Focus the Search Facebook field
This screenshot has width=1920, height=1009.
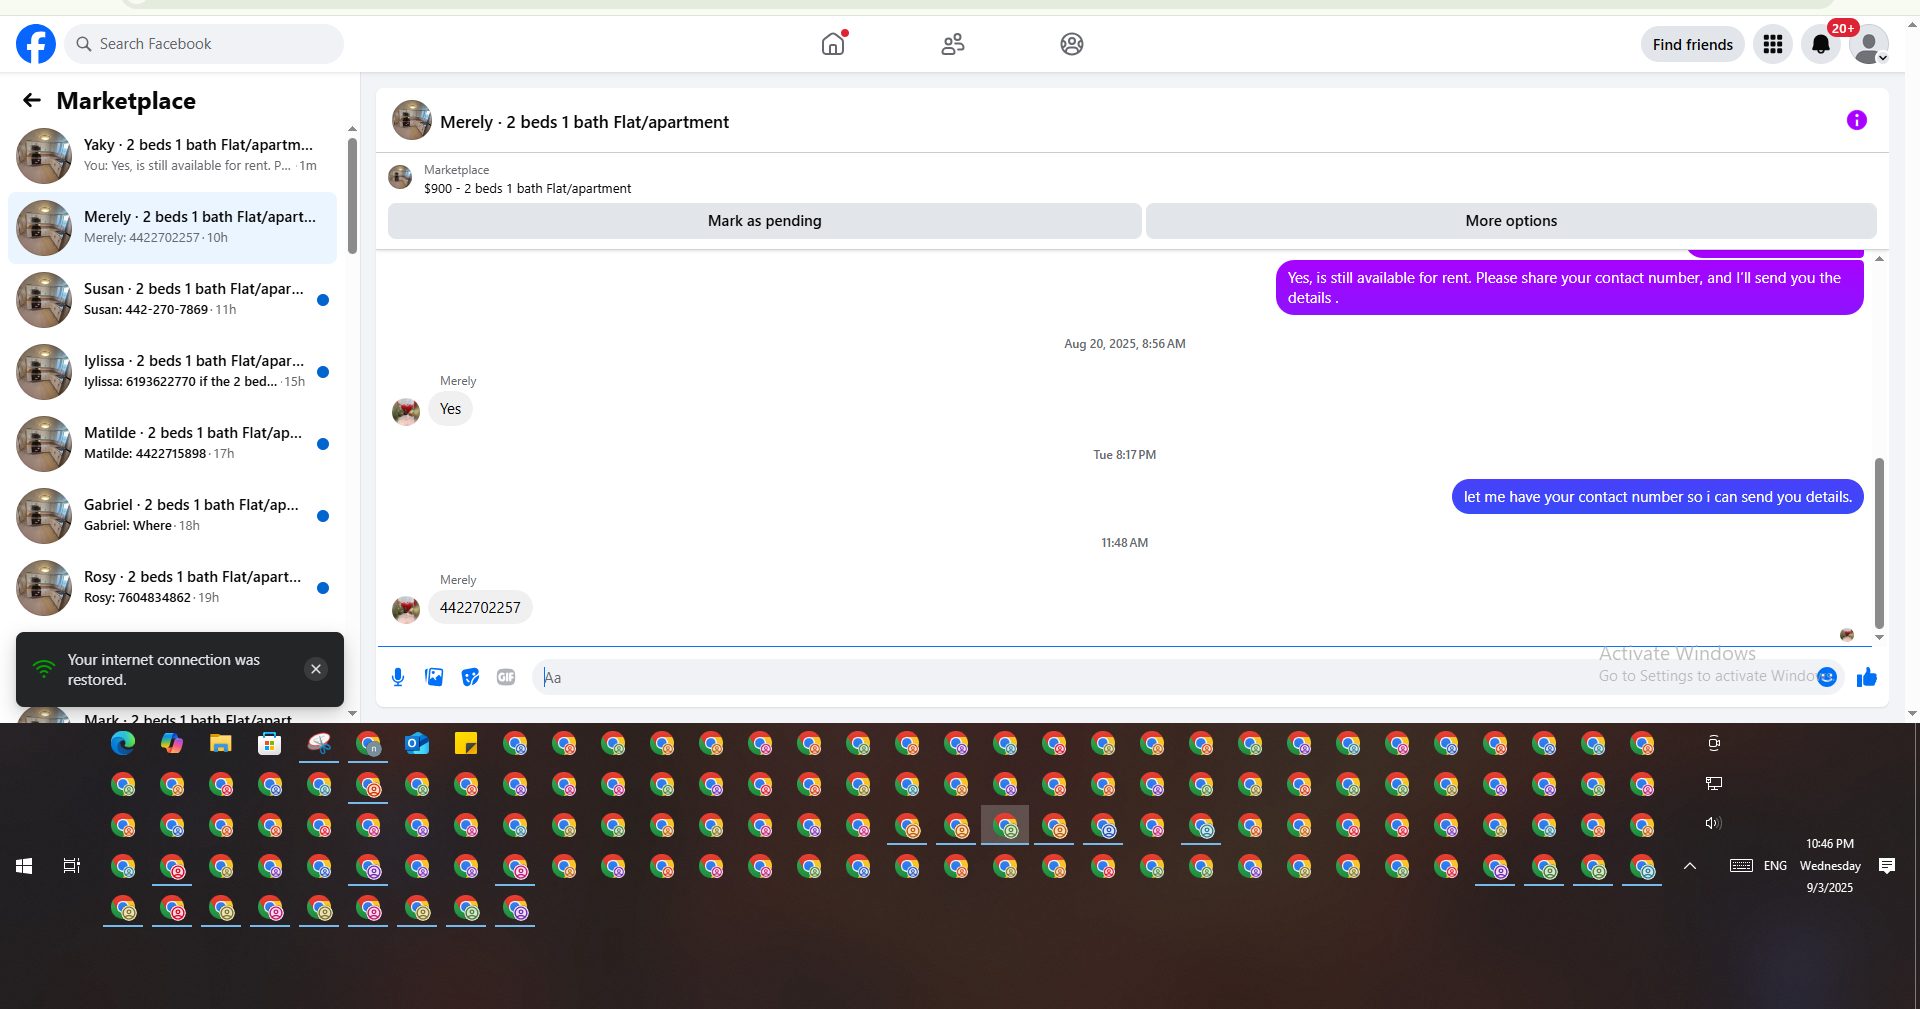[x=205, y=44]
